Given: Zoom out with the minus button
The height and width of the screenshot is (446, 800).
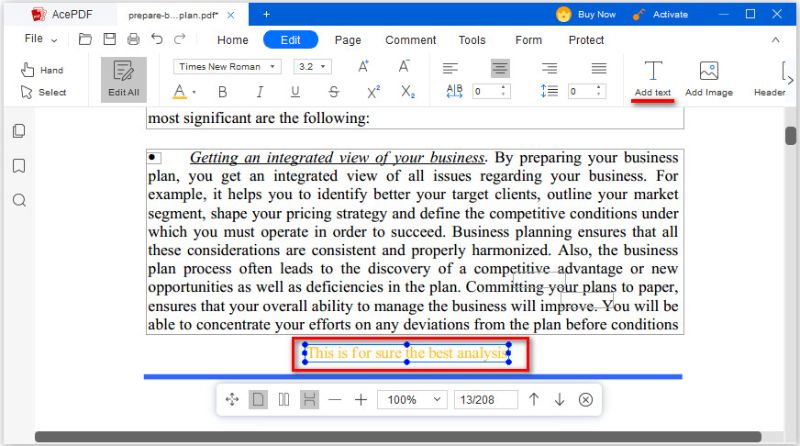Looking at the screenshot, I should (335, 400).
